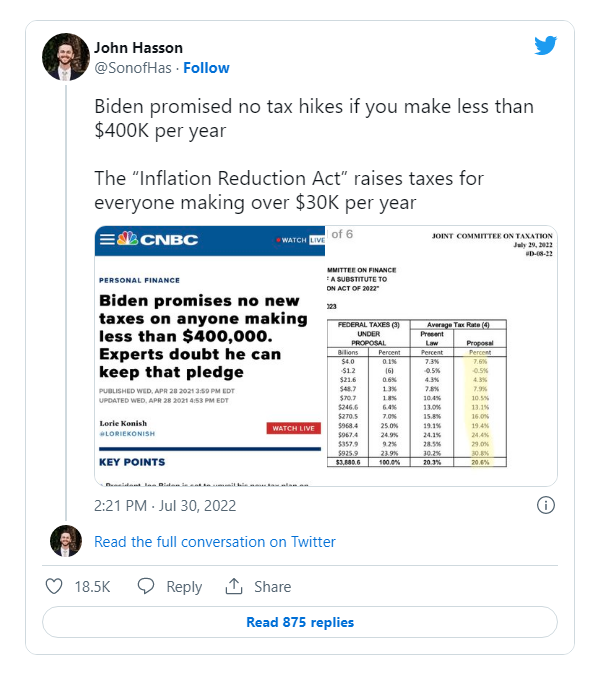This screenshot has height=675, width=597.
Task: Click the share upload arrow icon
Action: click(234, 586)
